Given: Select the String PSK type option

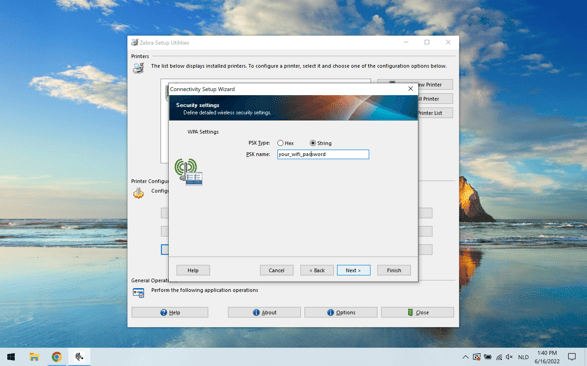Looking at the screenshot, I should [313, 143].
